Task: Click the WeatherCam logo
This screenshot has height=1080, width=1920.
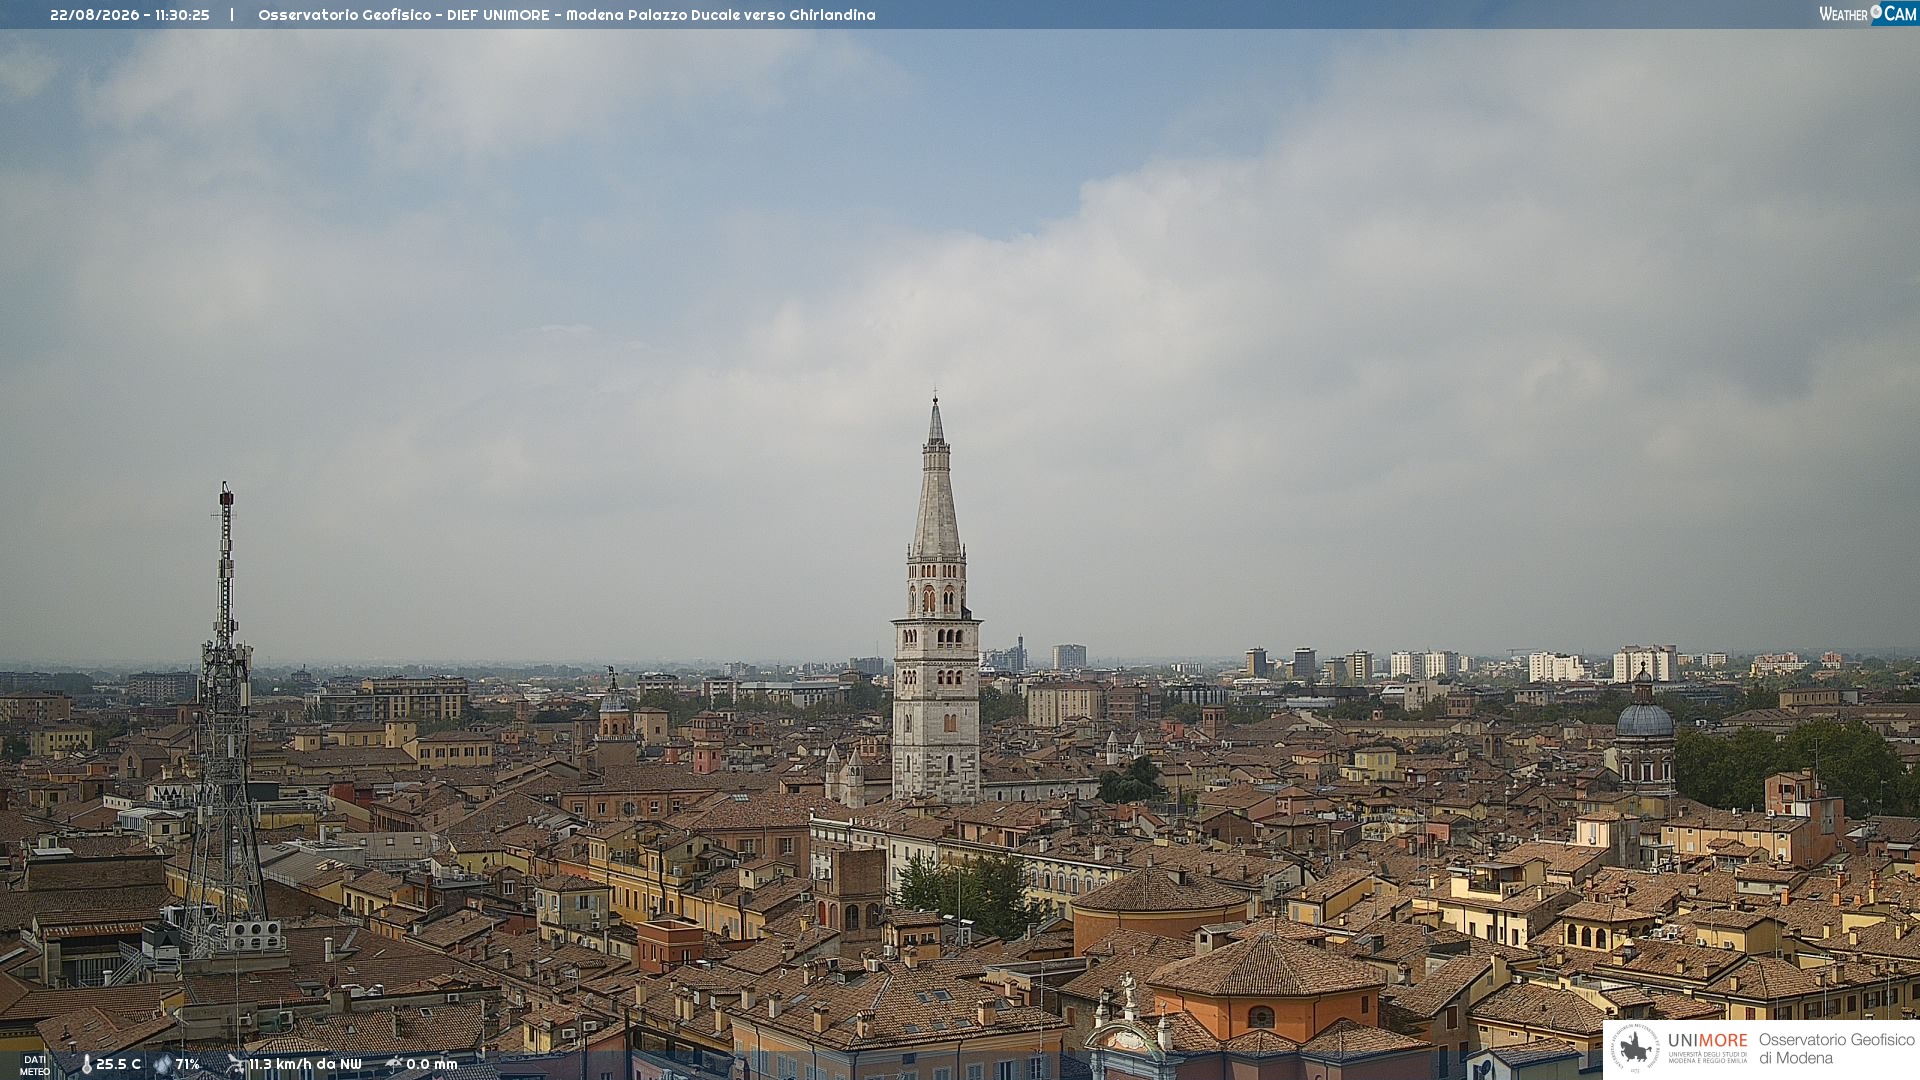Action: [1868, 13]
